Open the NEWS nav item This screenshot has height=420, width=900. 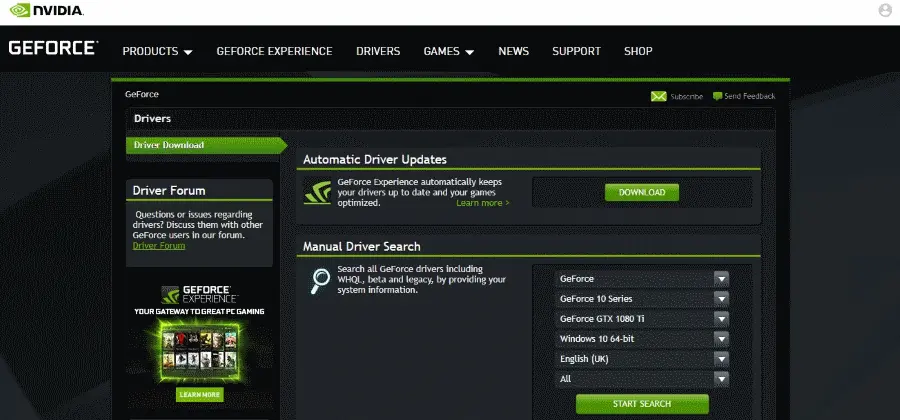tap(514, 51)
